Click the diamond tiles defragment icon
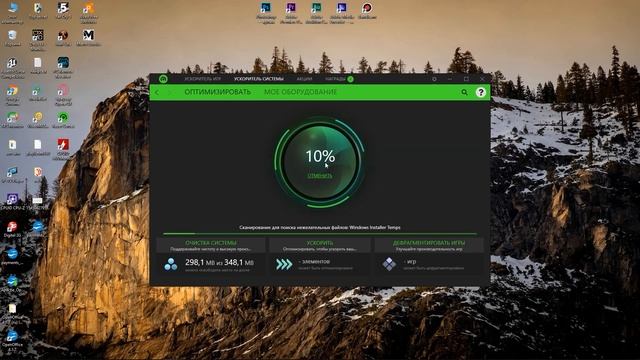640x360 pixels. pos(389,264)
